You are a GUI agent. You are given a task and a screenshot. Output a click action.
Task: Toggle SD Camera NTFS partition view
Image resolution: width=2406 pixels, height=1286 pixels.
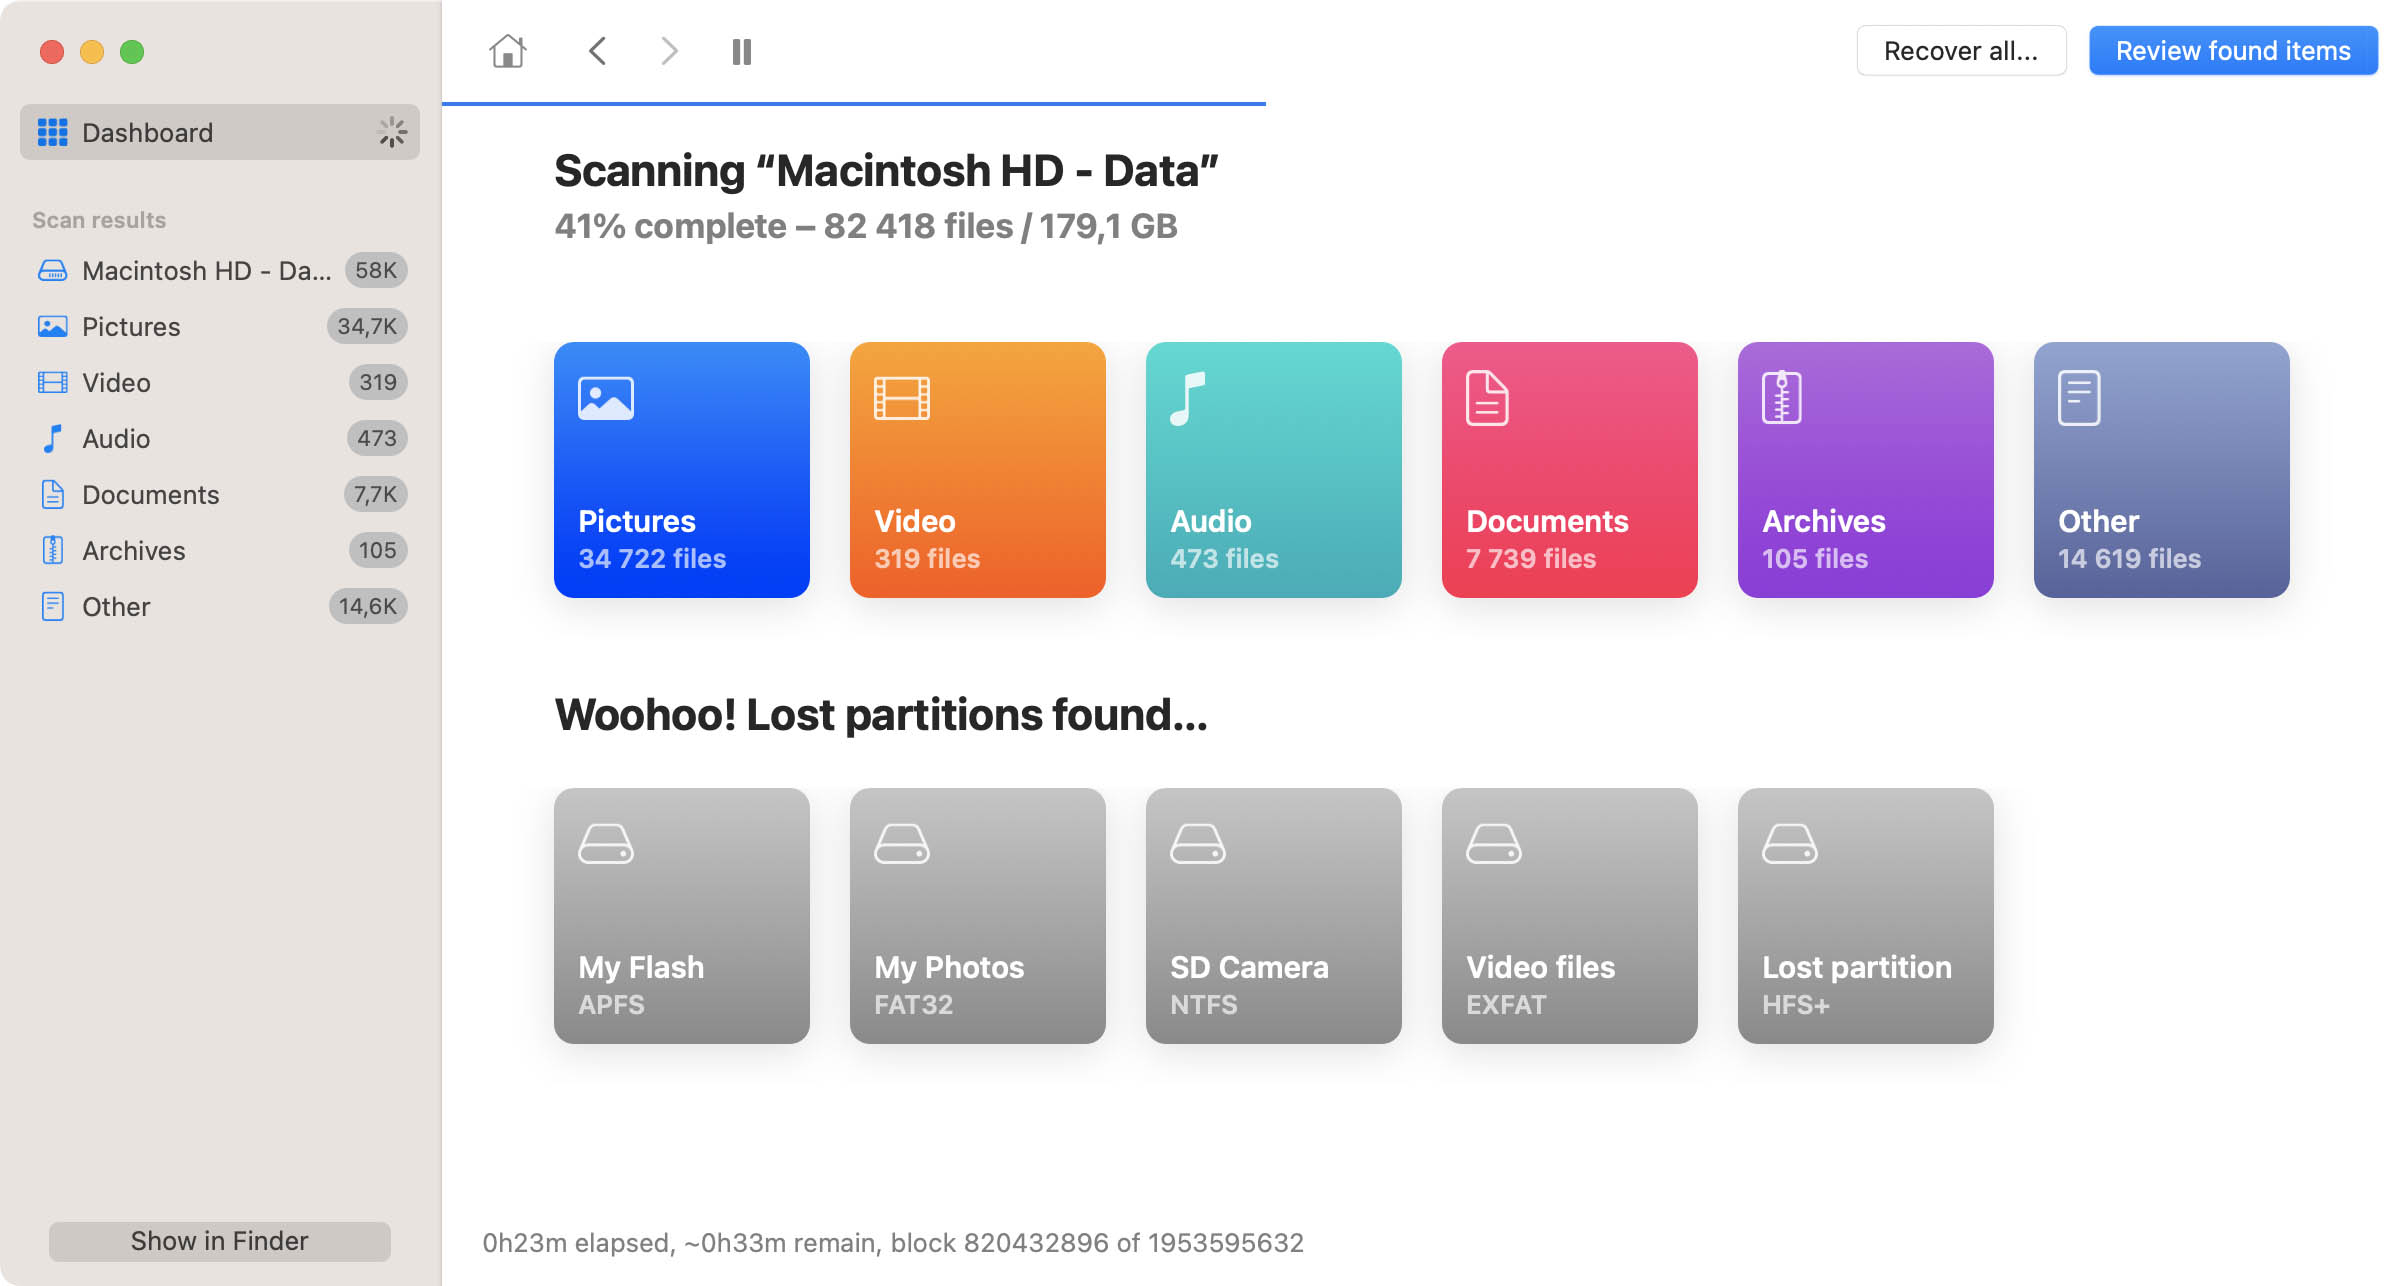click(x=1273, y=915)
